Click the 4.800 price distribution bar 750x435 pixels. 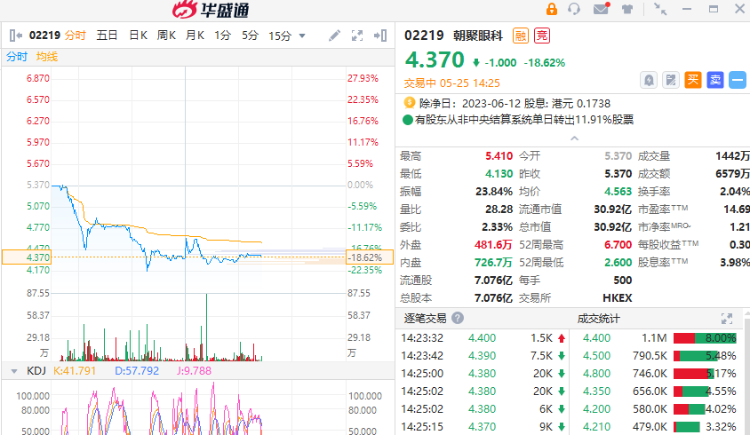click(x=694, y=374)
